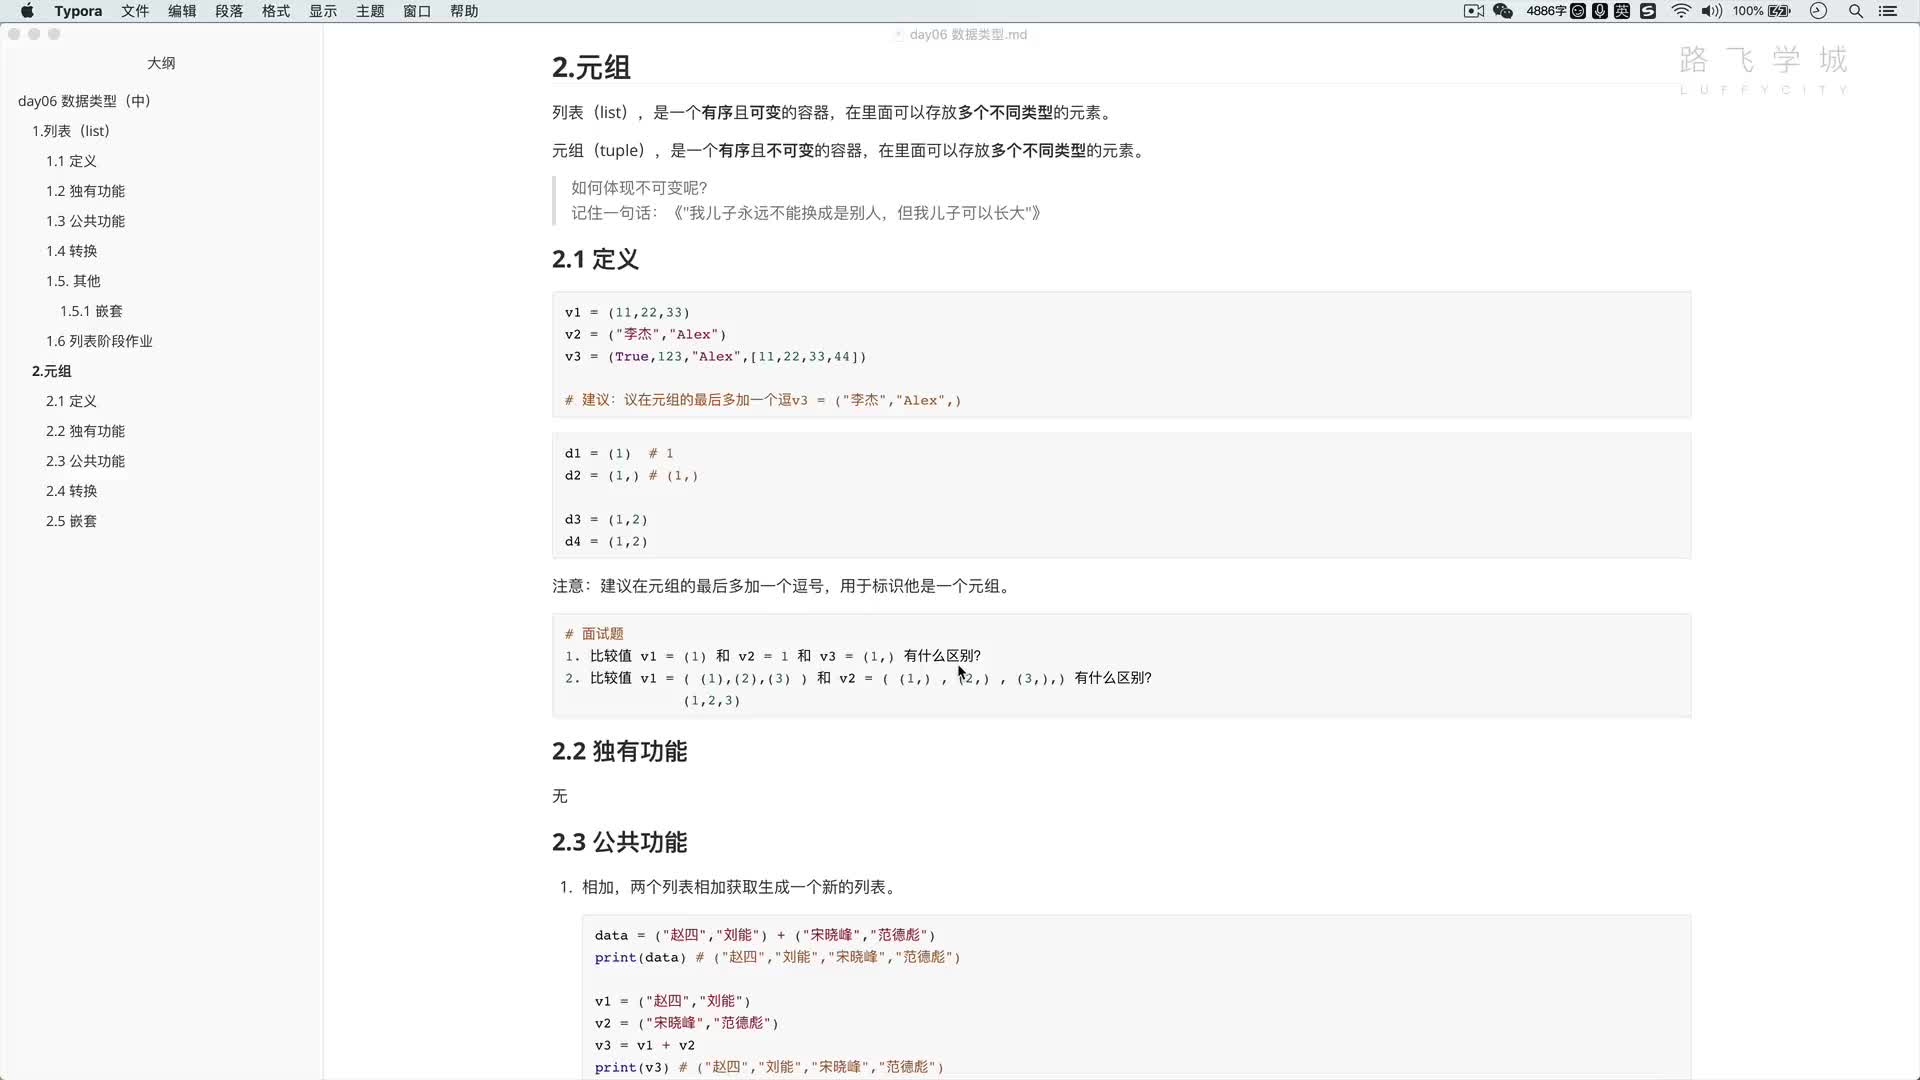Click the list item 相加，两个列表相加

pos(741,887)
